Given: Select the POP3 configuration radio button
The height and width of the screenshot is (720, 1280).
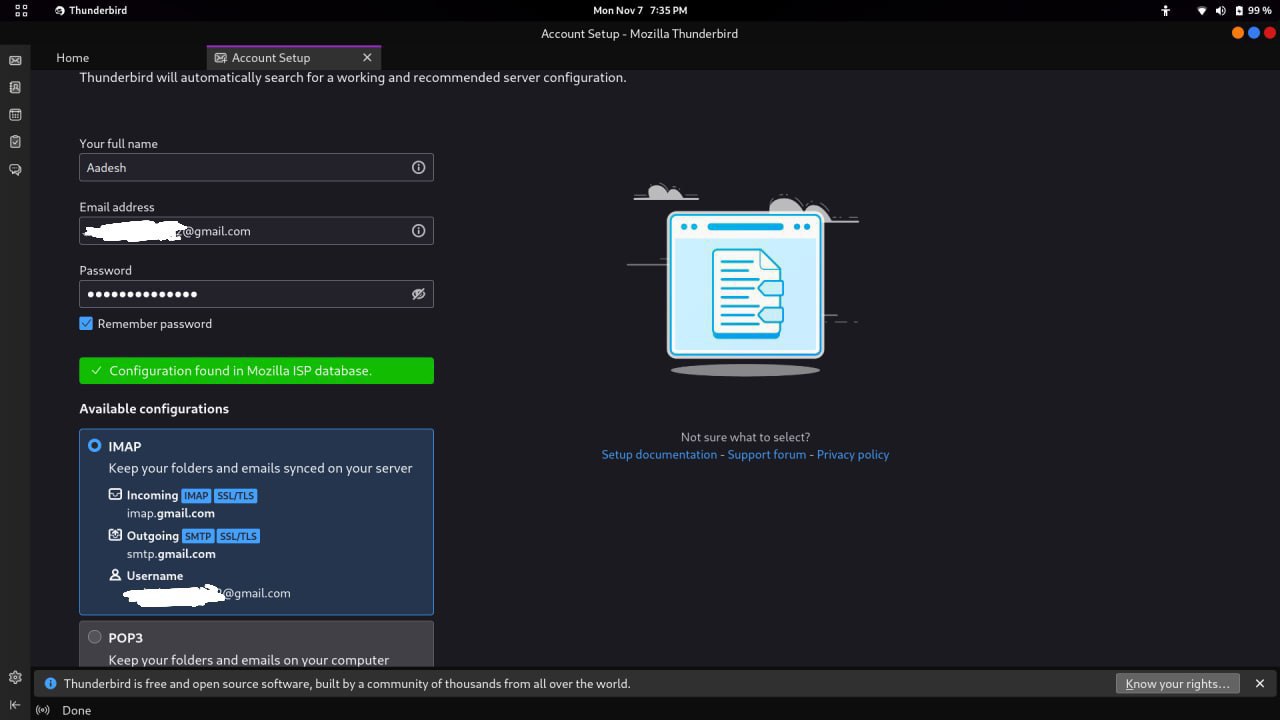Looking at the screenshot, I should pyautogui.click(x=94, y=637).
